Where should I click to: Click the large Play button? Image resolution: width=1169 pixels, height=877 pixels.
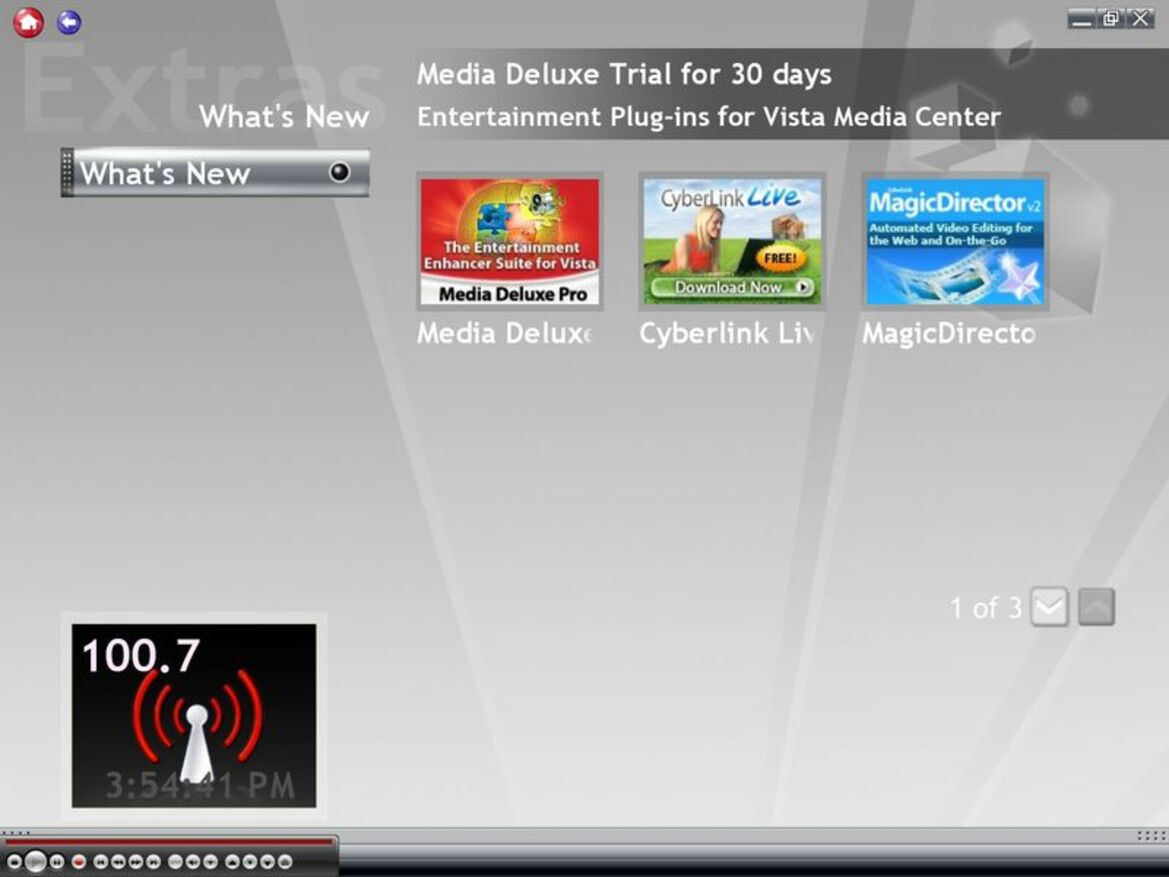pos(35,862)
